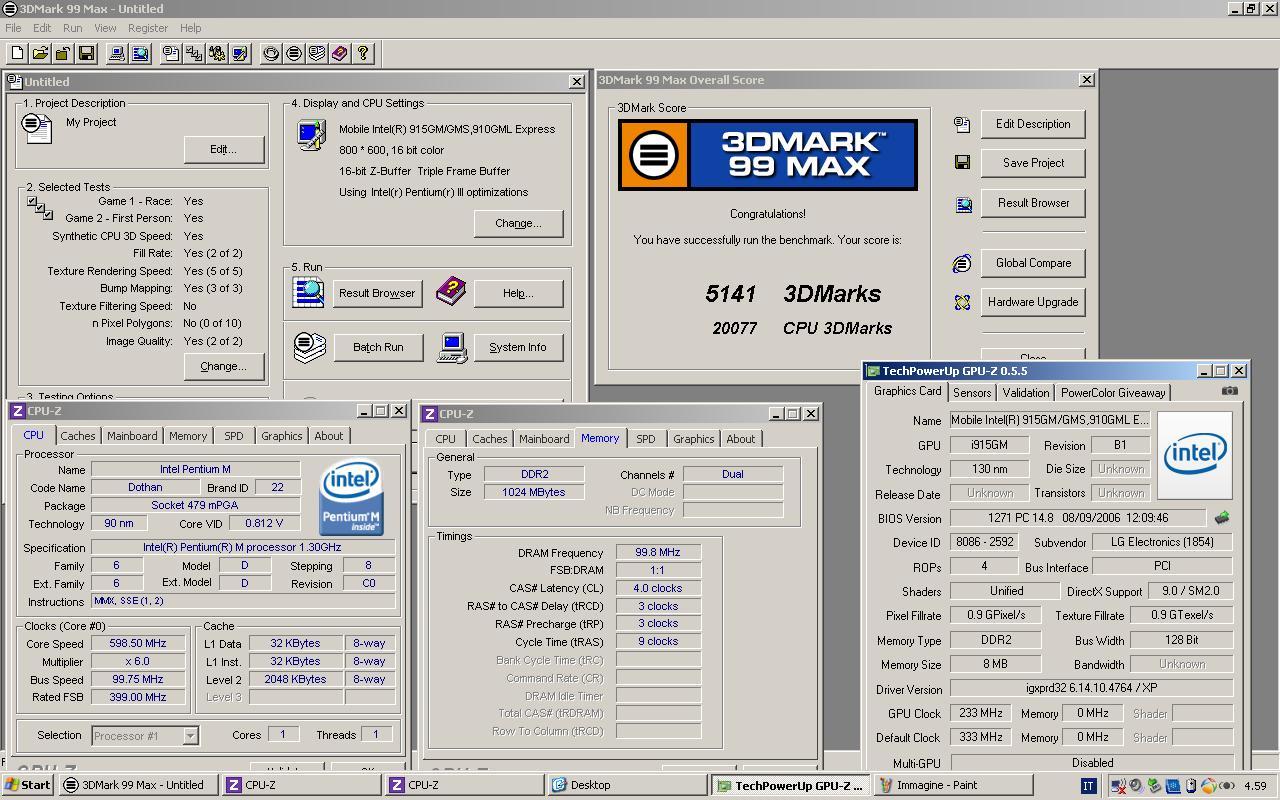Viewport: 1280px width, 800px height.
Task: Open the Sensors tab in GPU-Z
Action: (x=972, y=393)
